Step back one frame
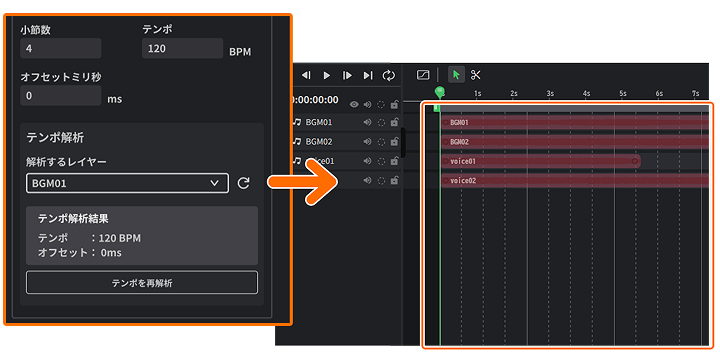The width and height of the screenshot is (720, 364). pos(306,75)
